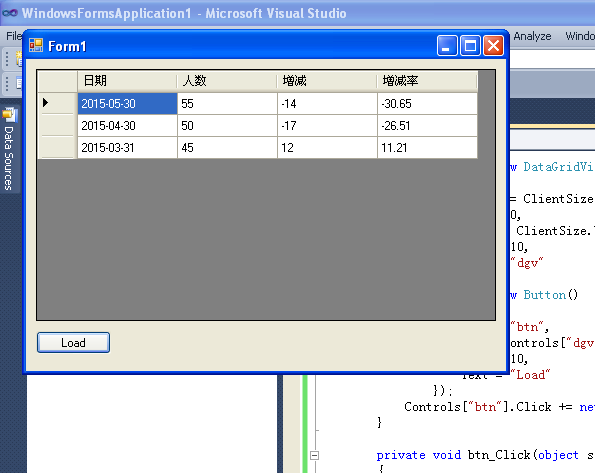Select cell 2015-04-30 in the grid
This screenshot has height=473, width=595.
127,125
